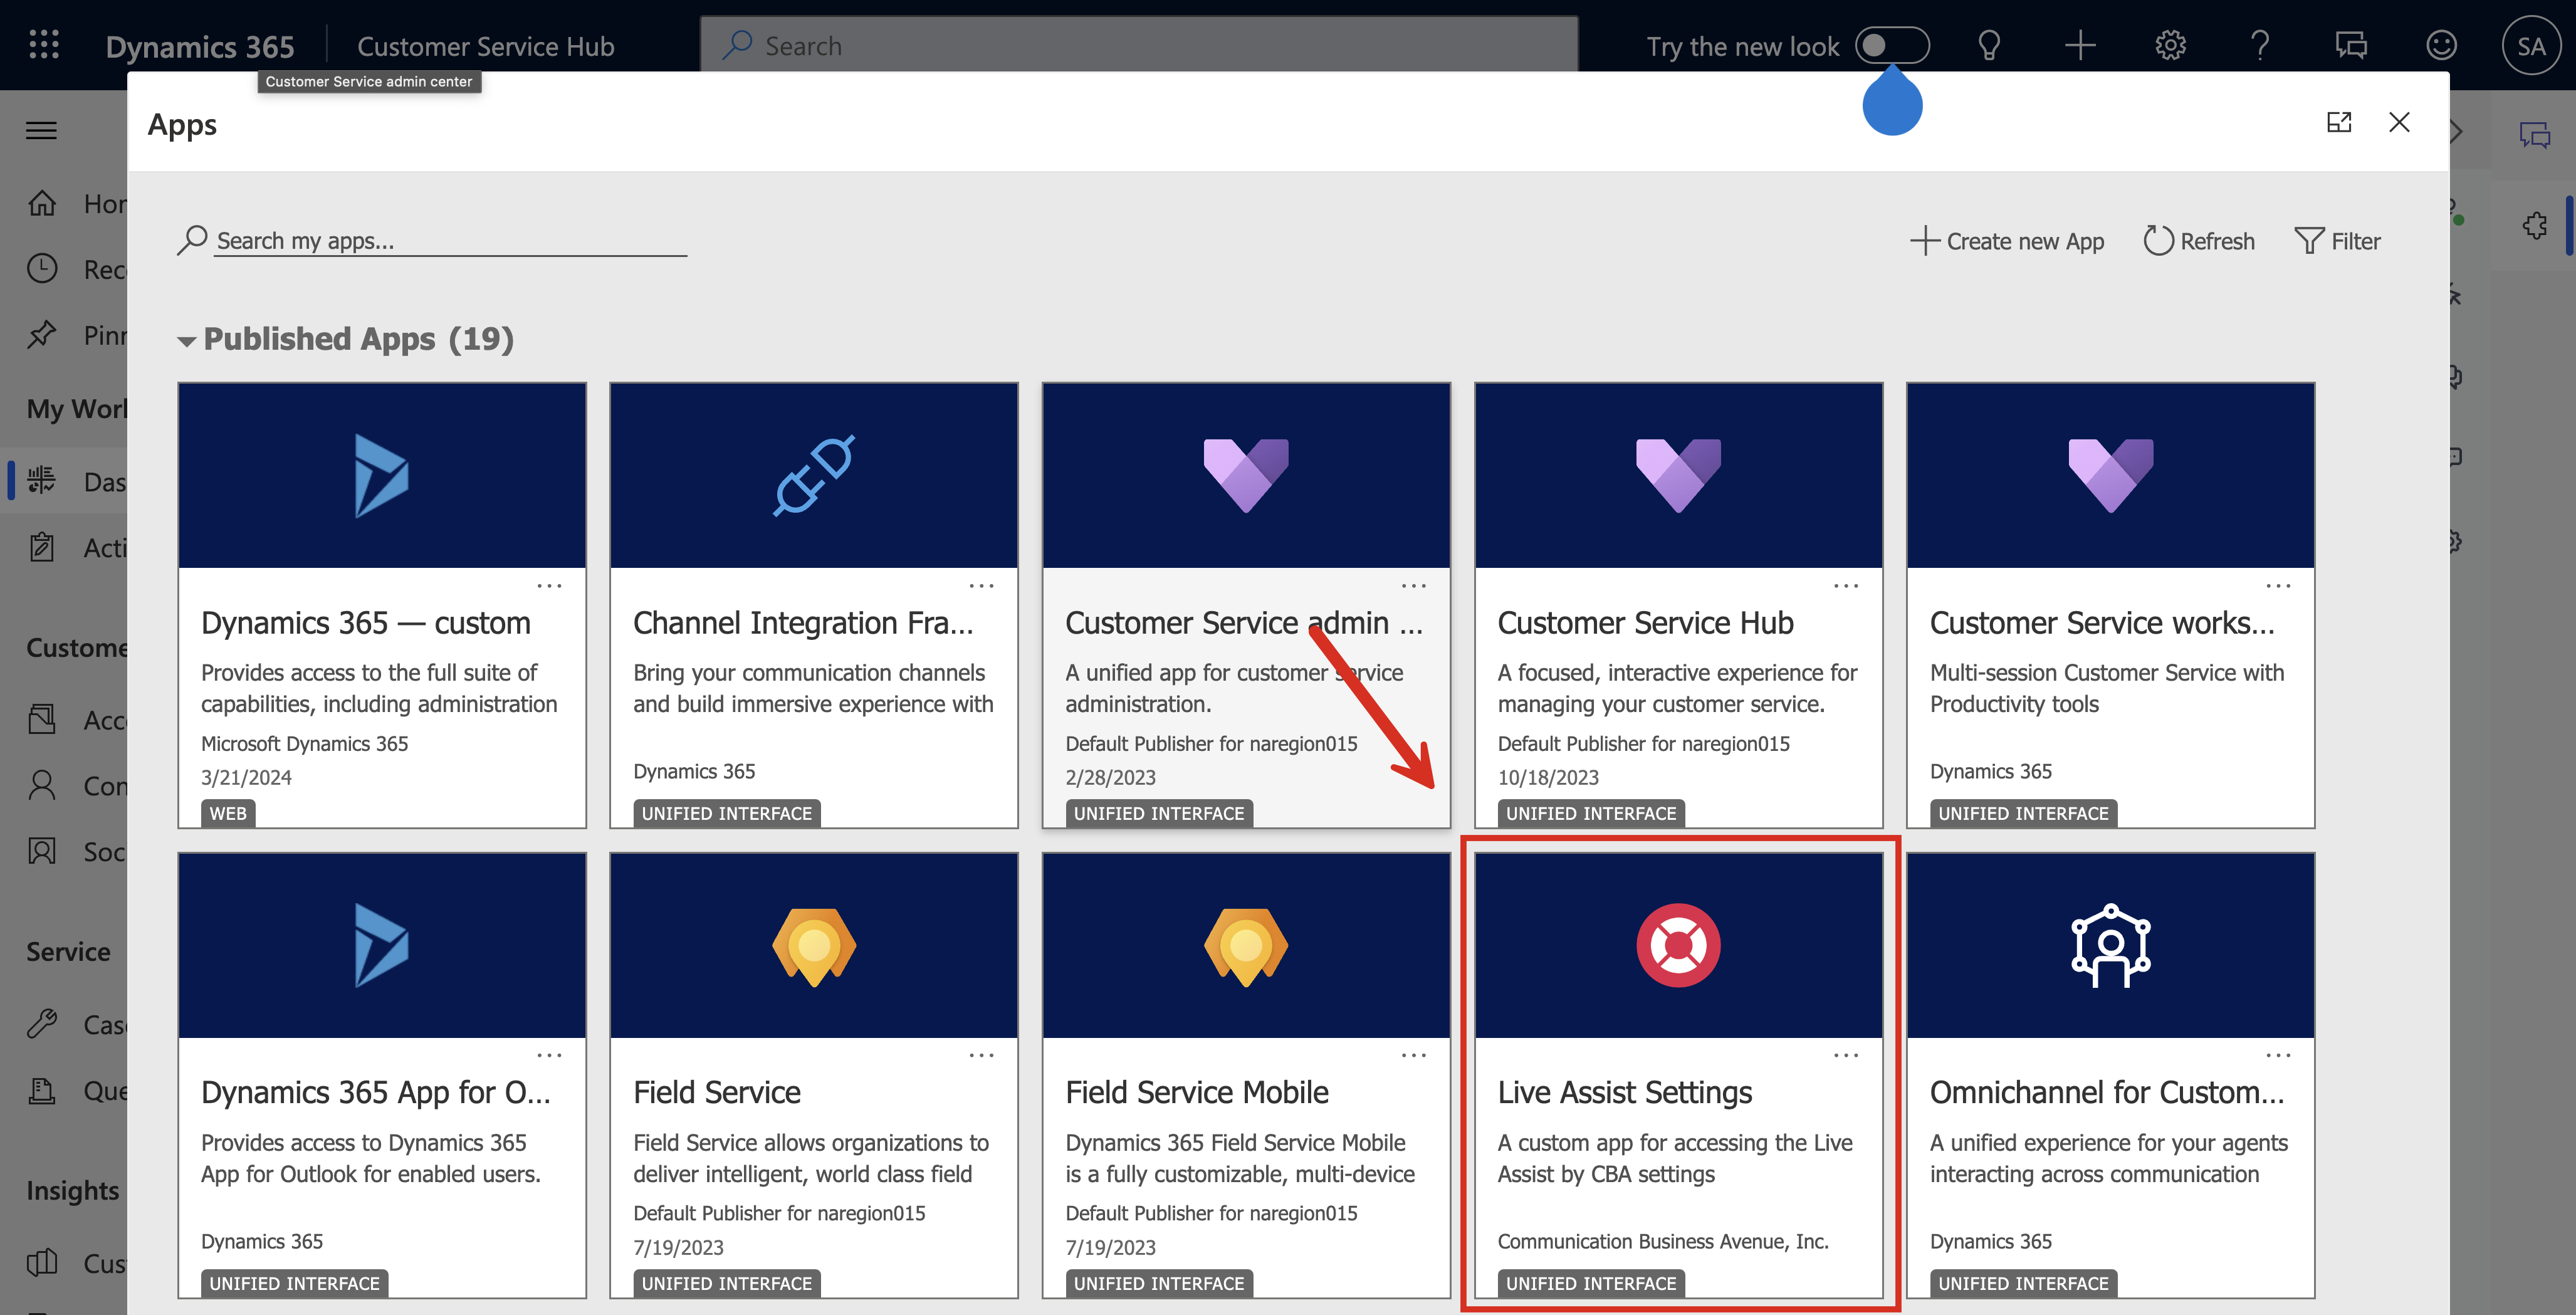The height and width of the screenshot is (1315, 2576).
Task: Toggle the Try the new look switch
Action: tap(1892, 45)
